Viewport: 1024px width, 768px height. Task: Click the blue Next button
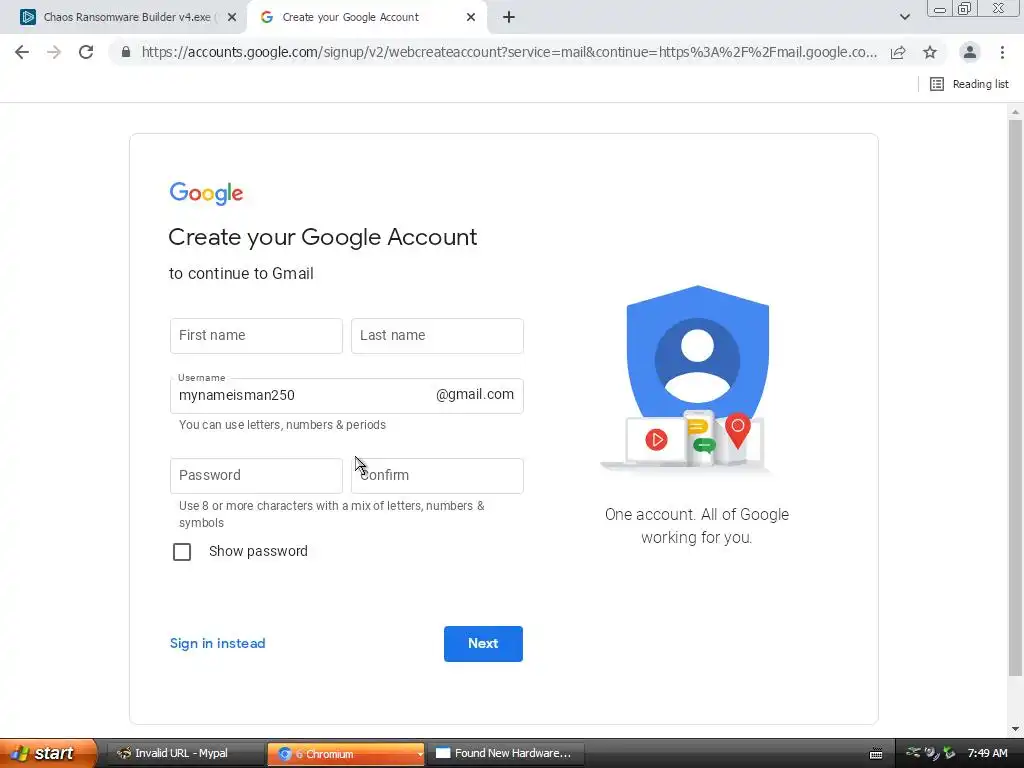coord(483,644)
